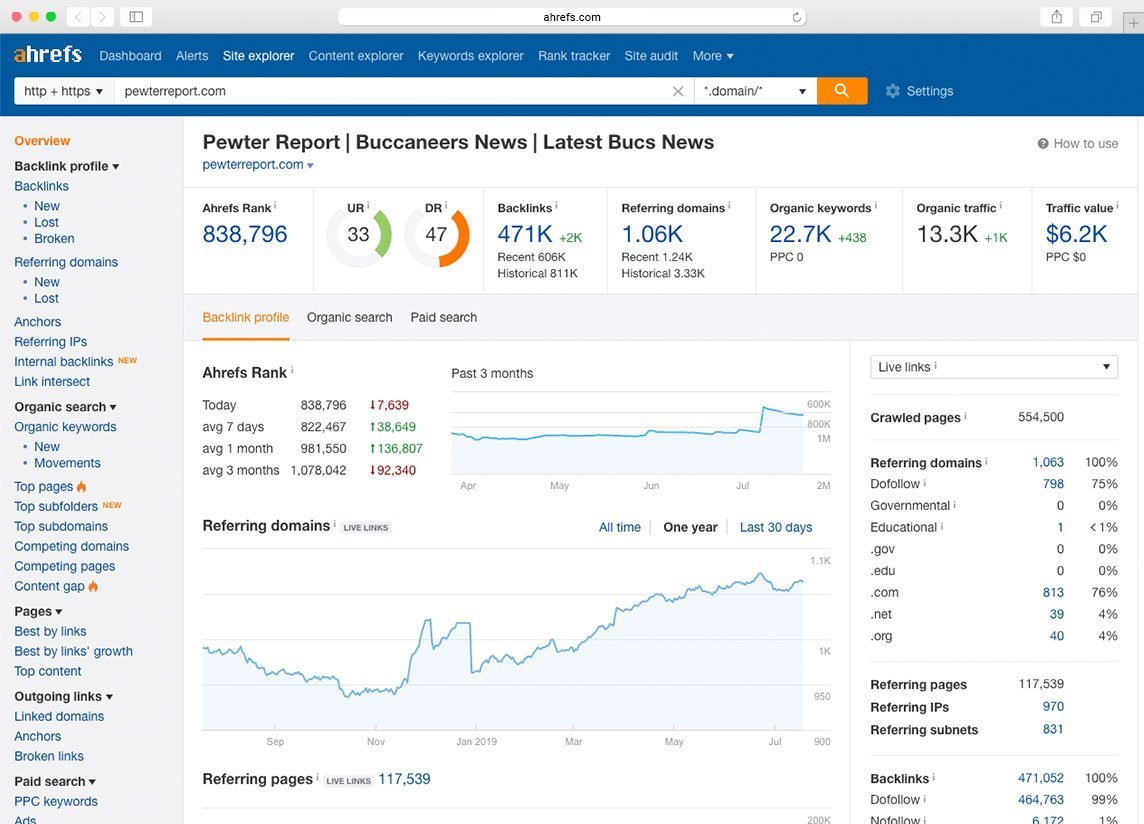Click the How to use help icon
The height and width of the screenshot is (824, 1144).
tap(1043, 144)
